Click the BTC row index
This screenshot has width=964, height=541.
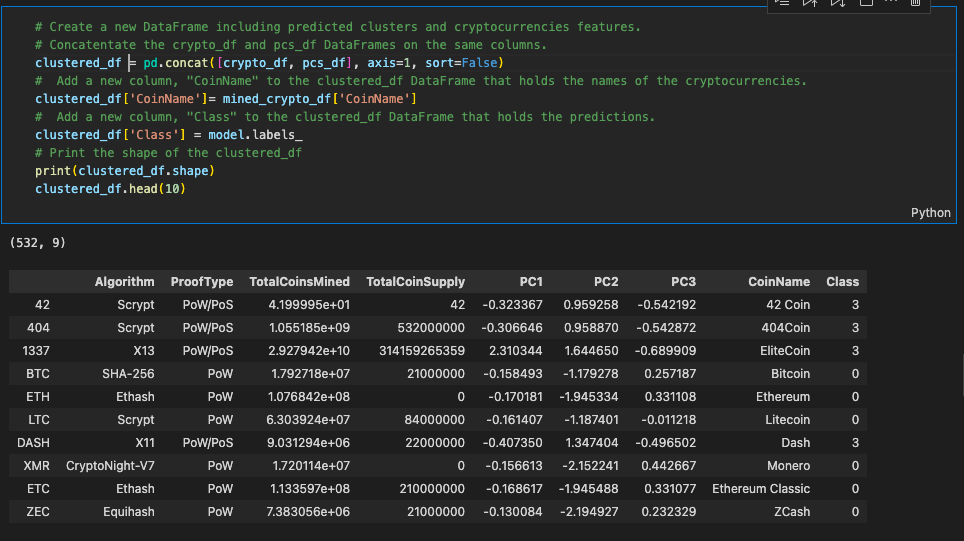pos(38,374)
